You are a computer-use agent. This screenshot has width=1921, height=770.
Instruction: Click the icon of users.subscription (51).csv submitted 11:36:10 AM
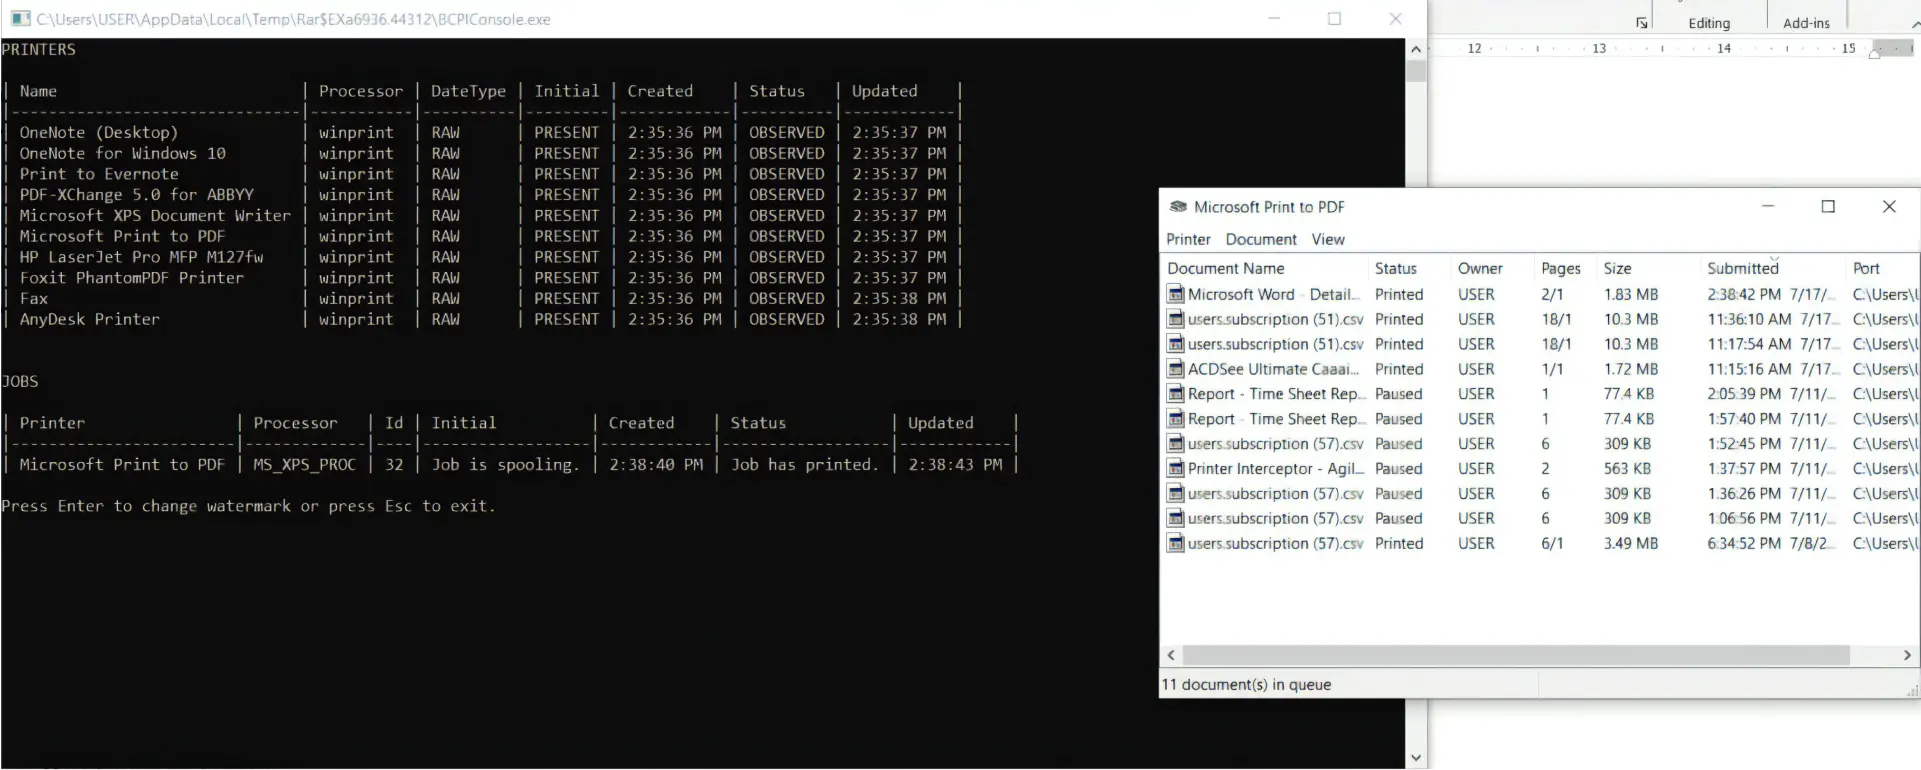click(1176, 319)
